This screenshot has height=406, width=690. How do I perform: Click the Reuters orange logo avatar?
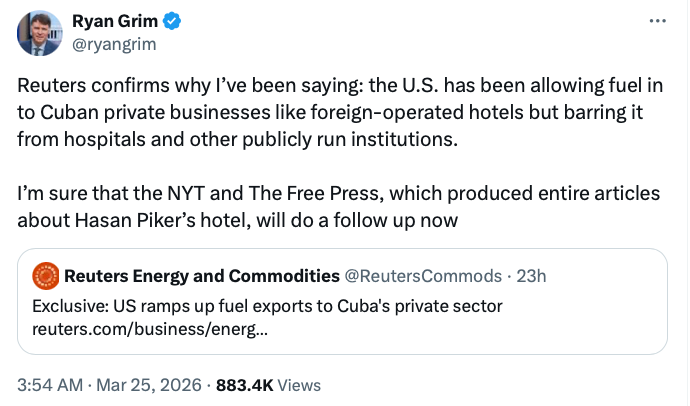point(45,275)
